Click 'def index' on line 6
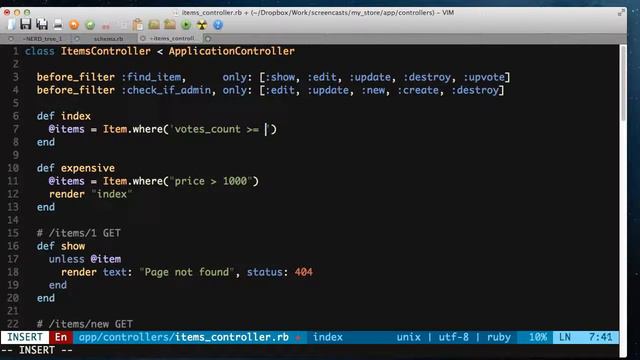640x360 pixels. pos(64,116)
